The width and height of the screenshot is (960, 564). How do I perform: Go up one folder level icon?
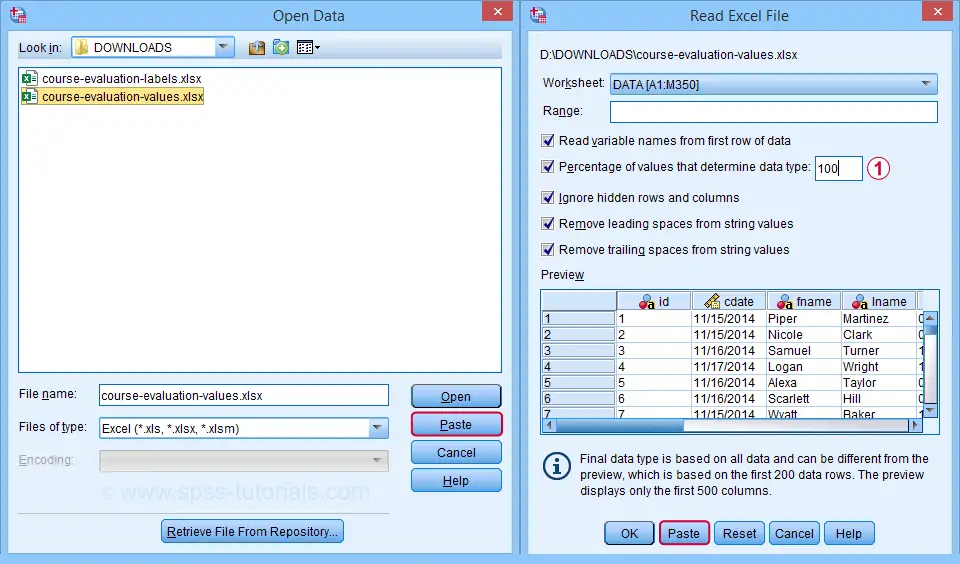click(257, 47)
